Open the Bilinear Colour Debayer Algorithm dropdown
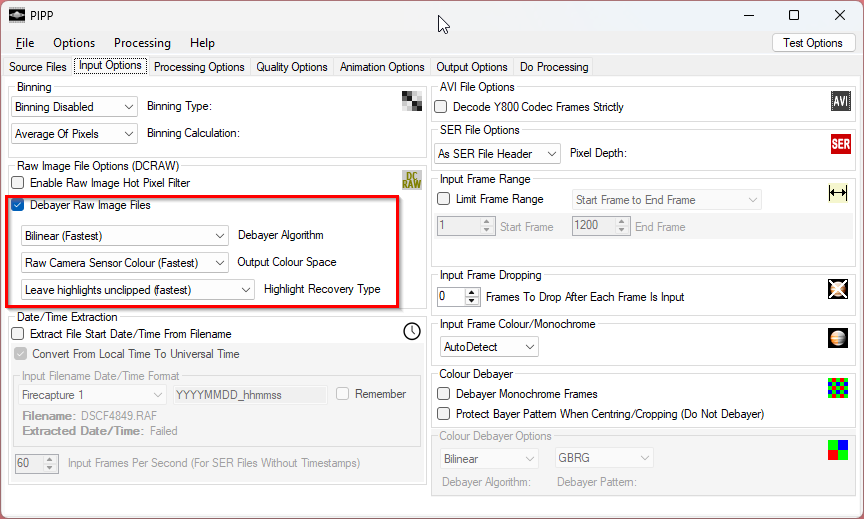The width and height of the screenshot is (864, 519). pyautogui.click(x=489, y=458)
